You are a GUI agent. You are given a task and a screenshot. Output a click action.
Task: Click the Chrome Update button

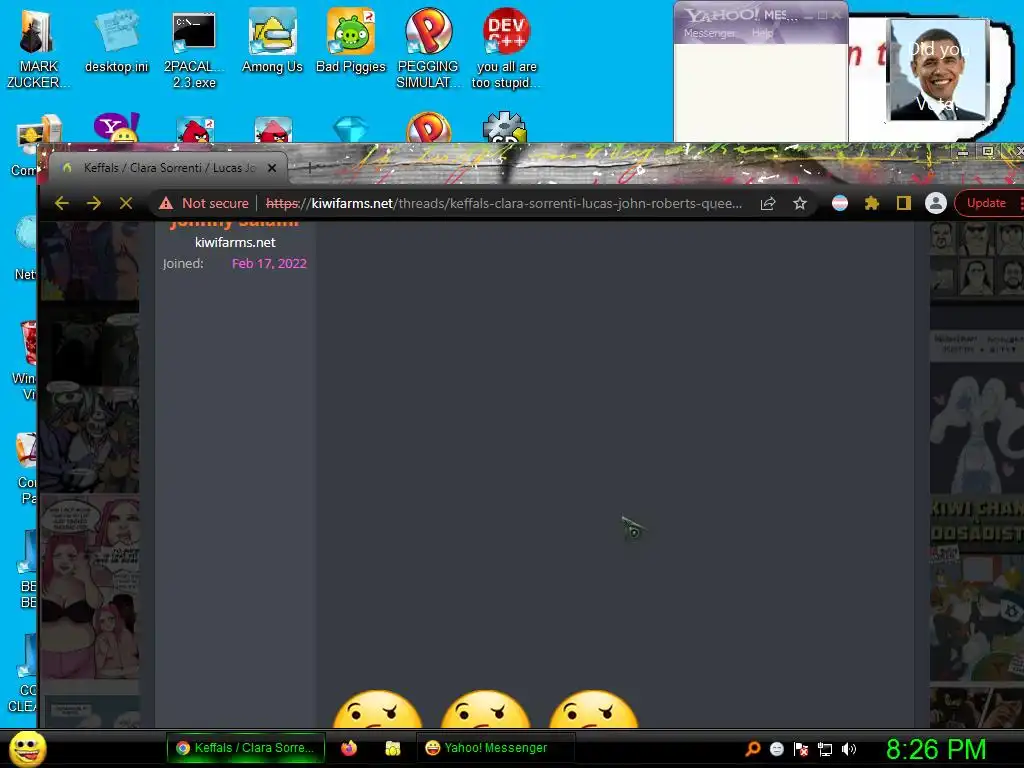click(985, 203)
